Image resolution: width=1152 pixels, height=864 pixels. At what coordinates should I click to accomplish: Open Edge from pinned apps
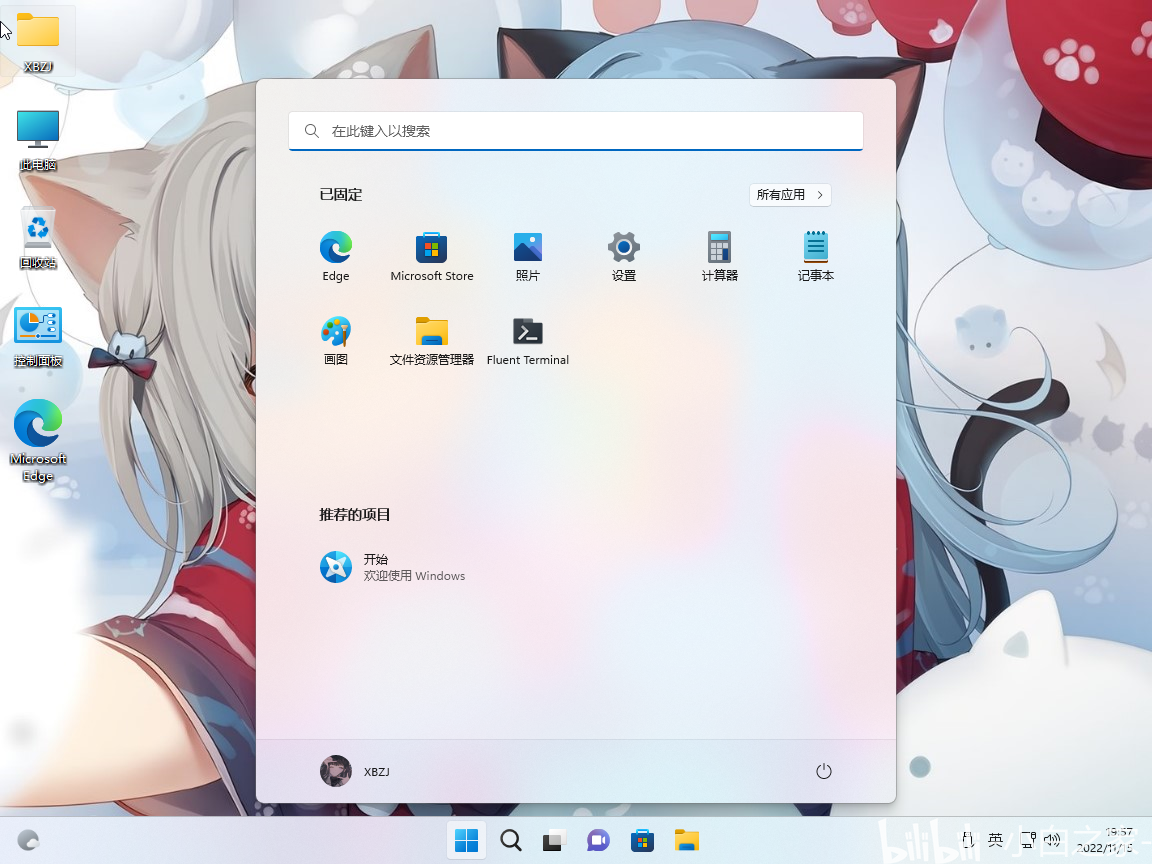pyautogui.click(x=336, y=256)
